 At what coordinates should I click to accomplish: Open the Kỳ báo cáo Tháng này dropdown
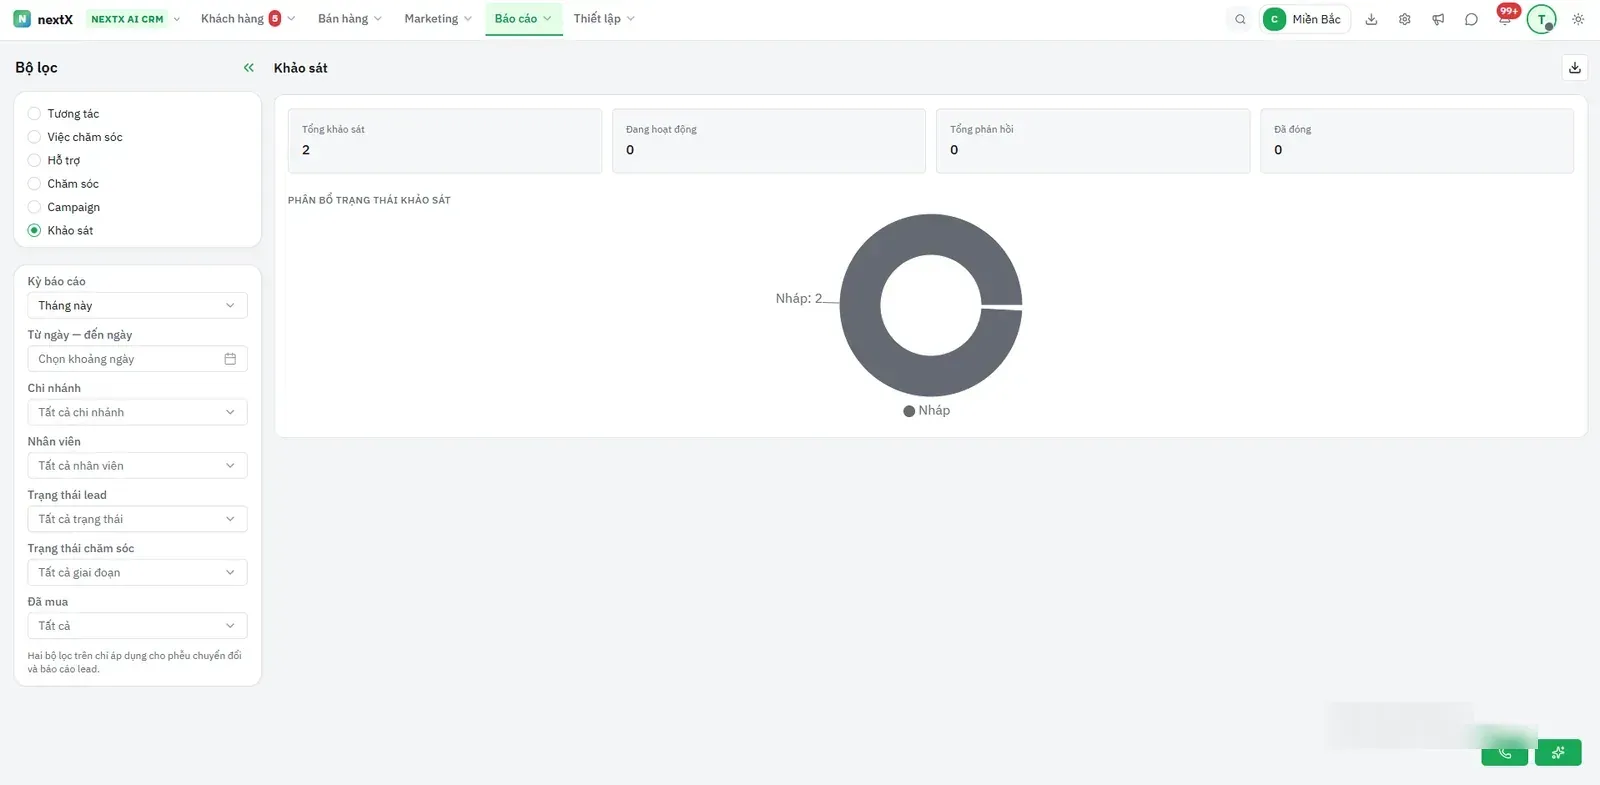137,306
